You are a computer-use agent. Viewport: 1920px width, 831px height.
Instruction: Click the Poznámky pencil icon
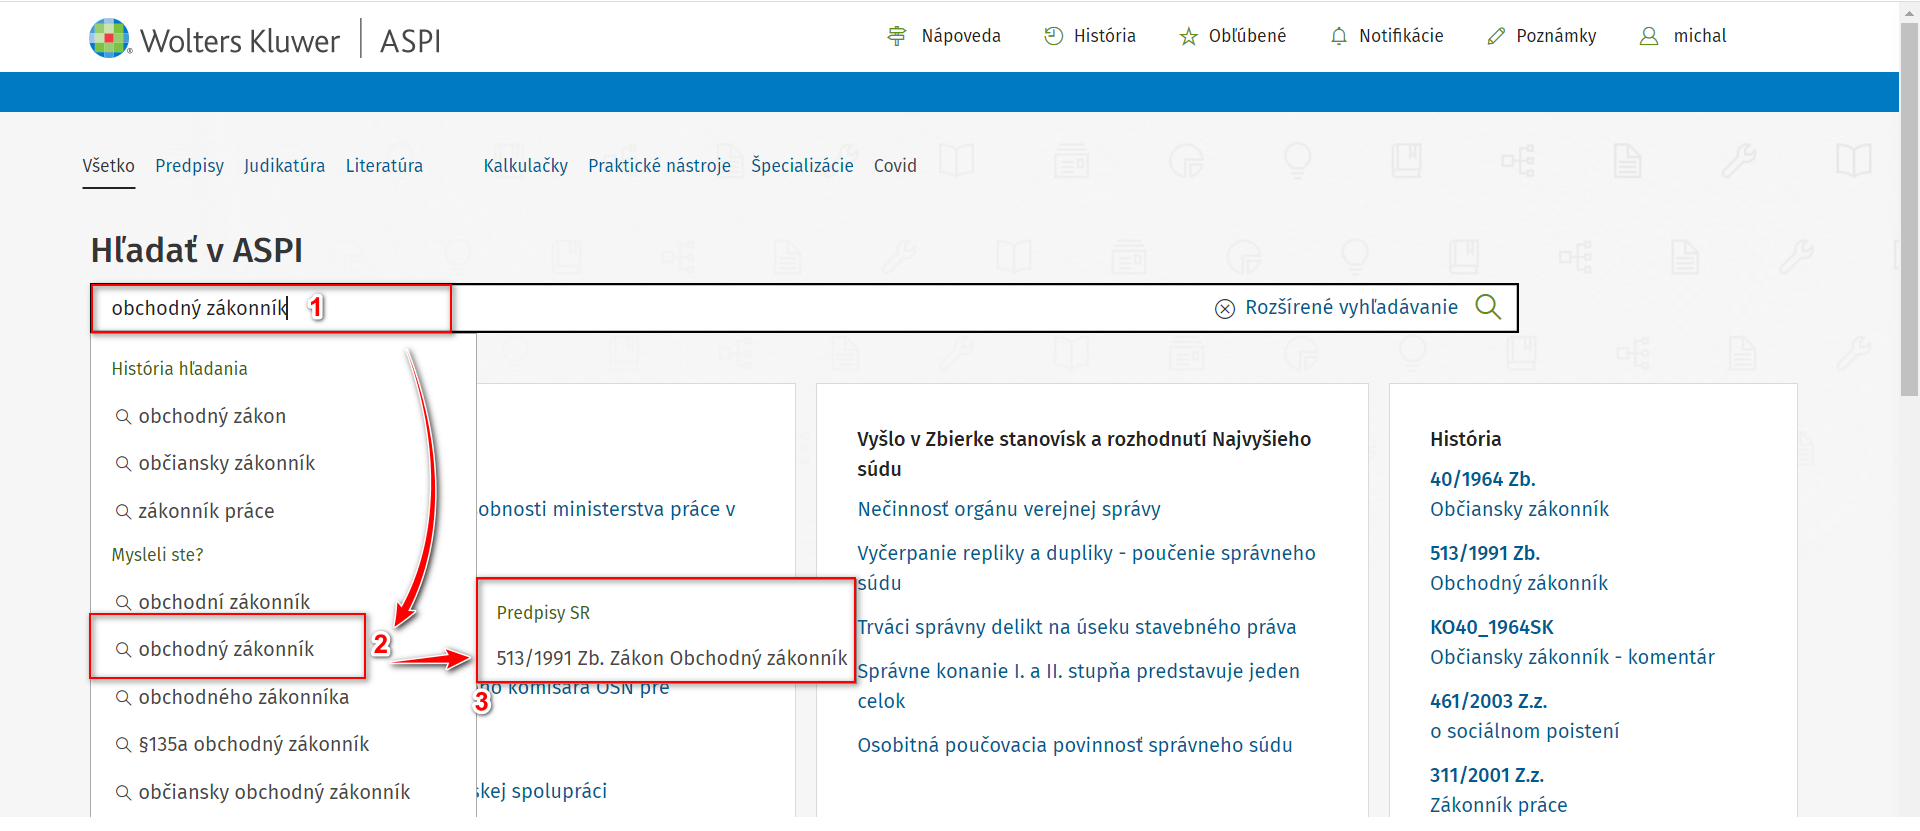click(1496, 36)
